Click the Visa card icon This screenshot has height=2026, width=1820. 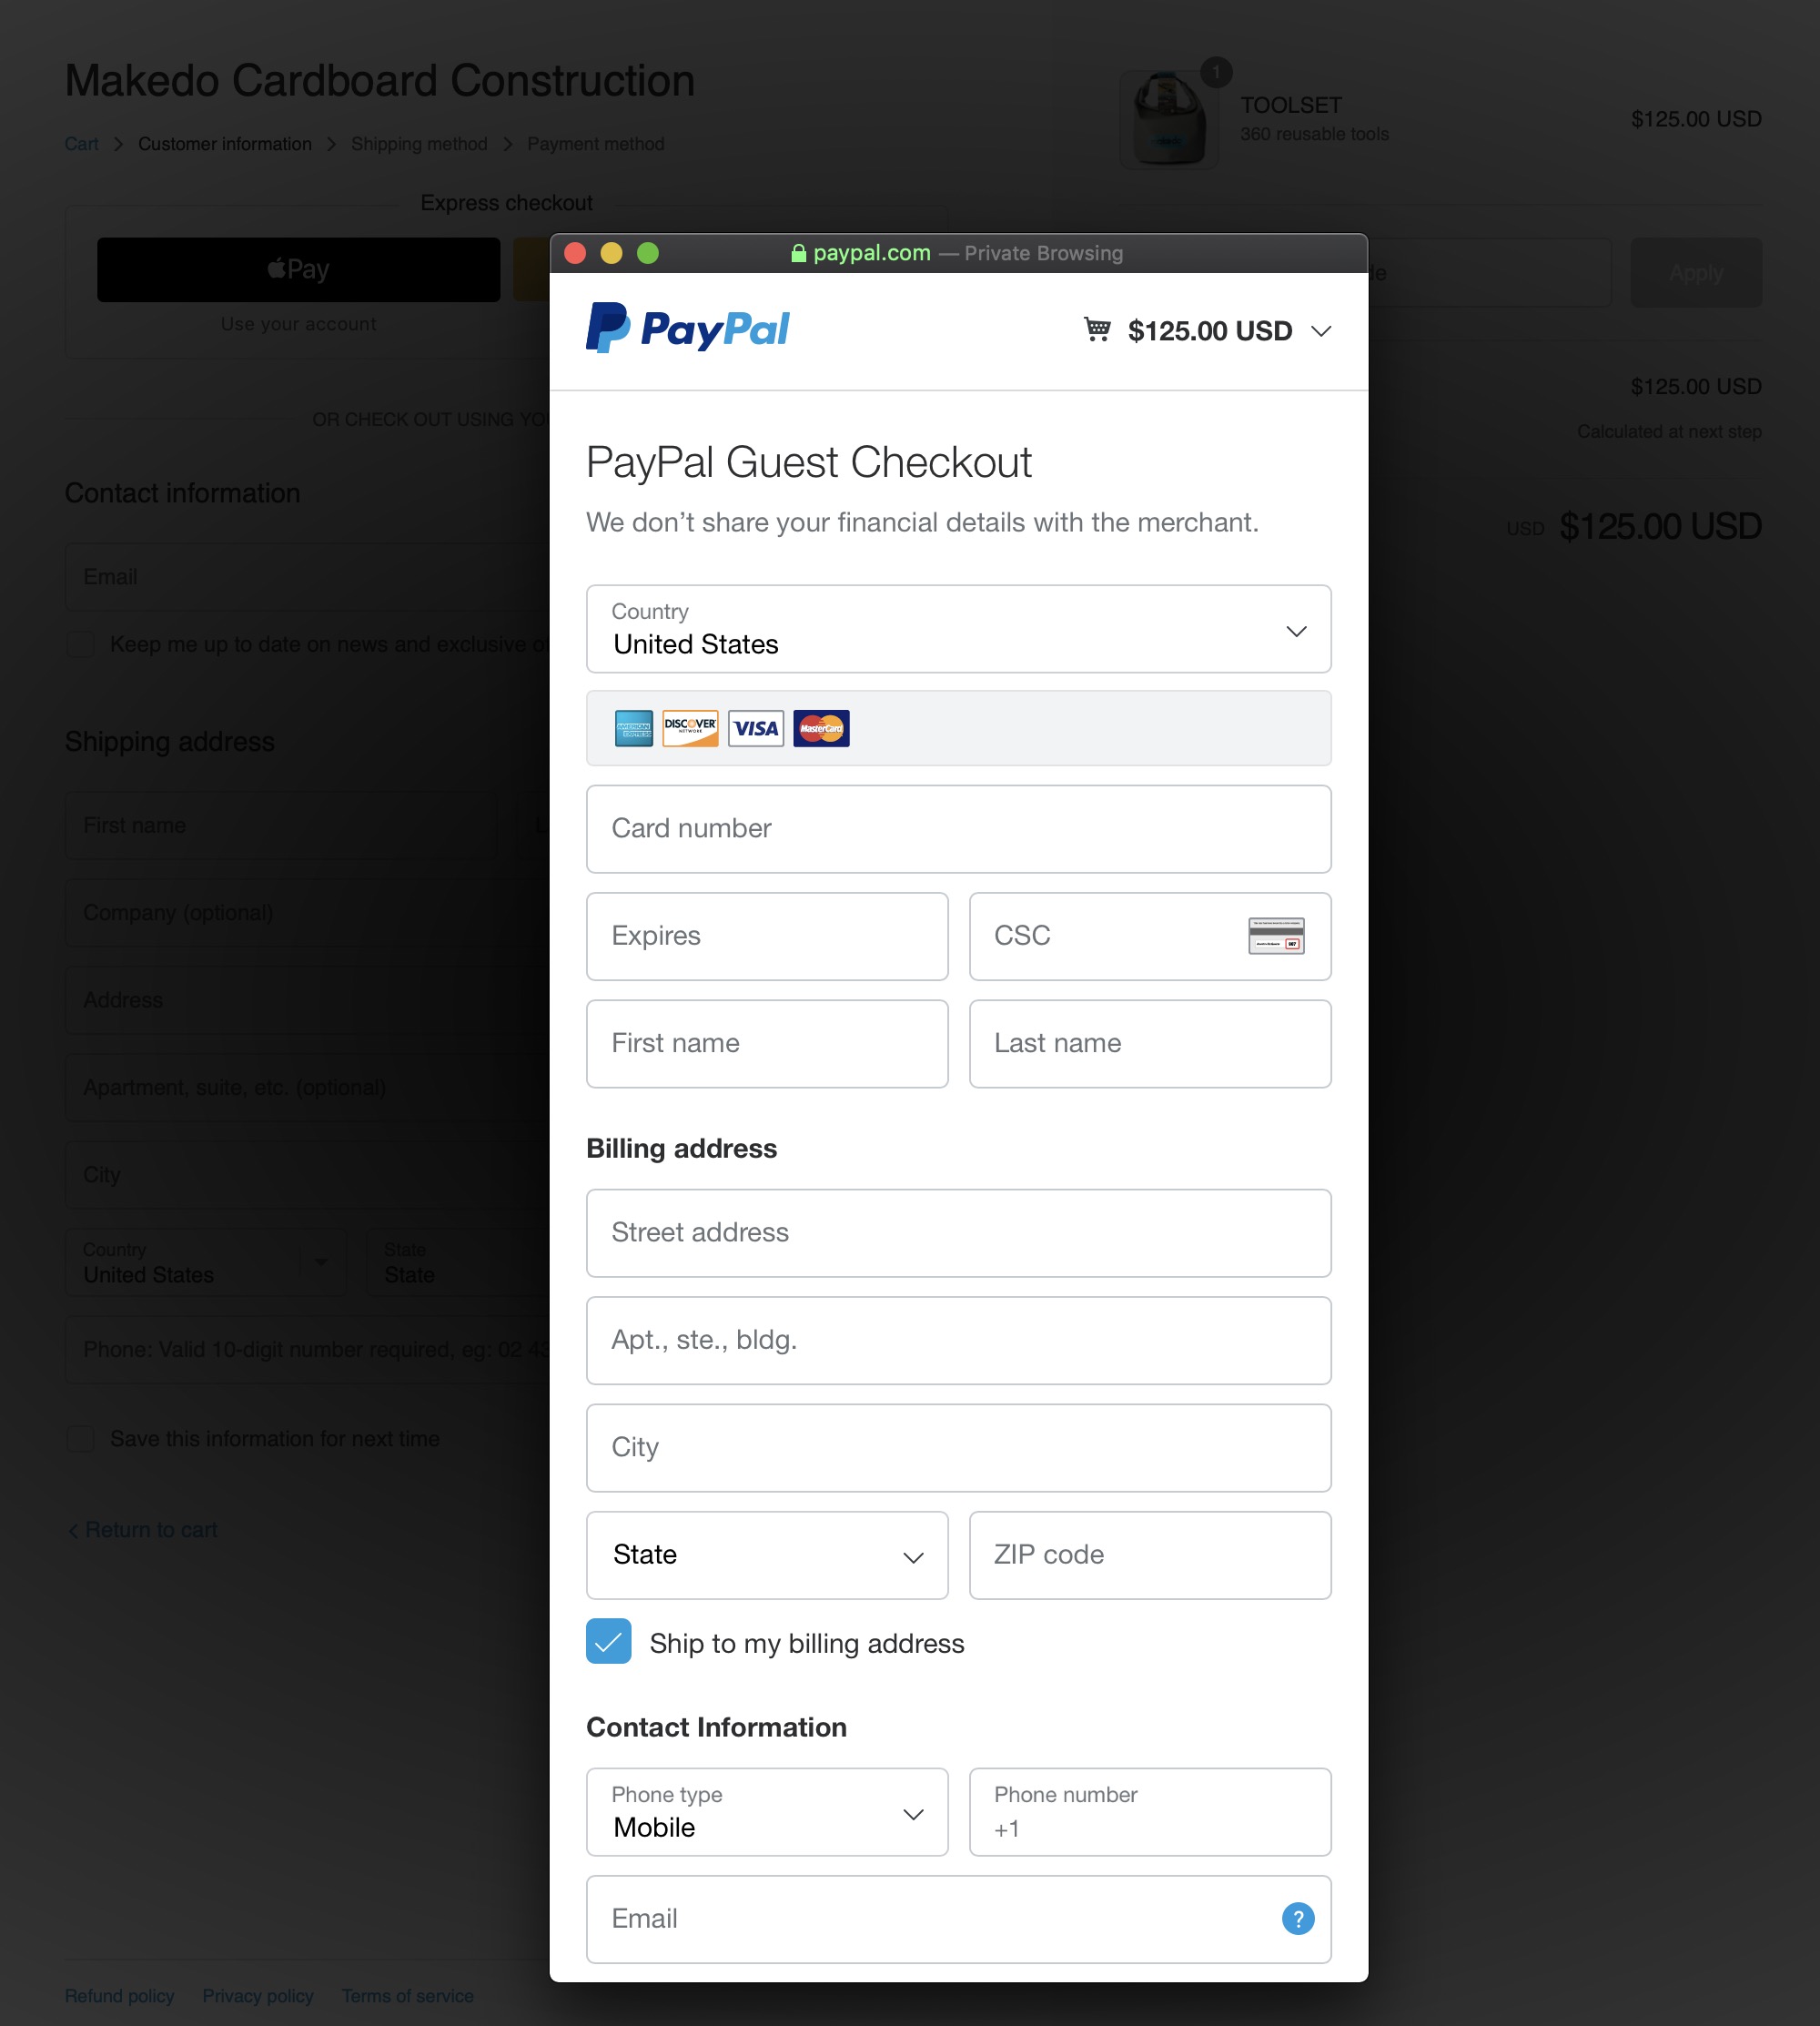click(x=756, y=729)
